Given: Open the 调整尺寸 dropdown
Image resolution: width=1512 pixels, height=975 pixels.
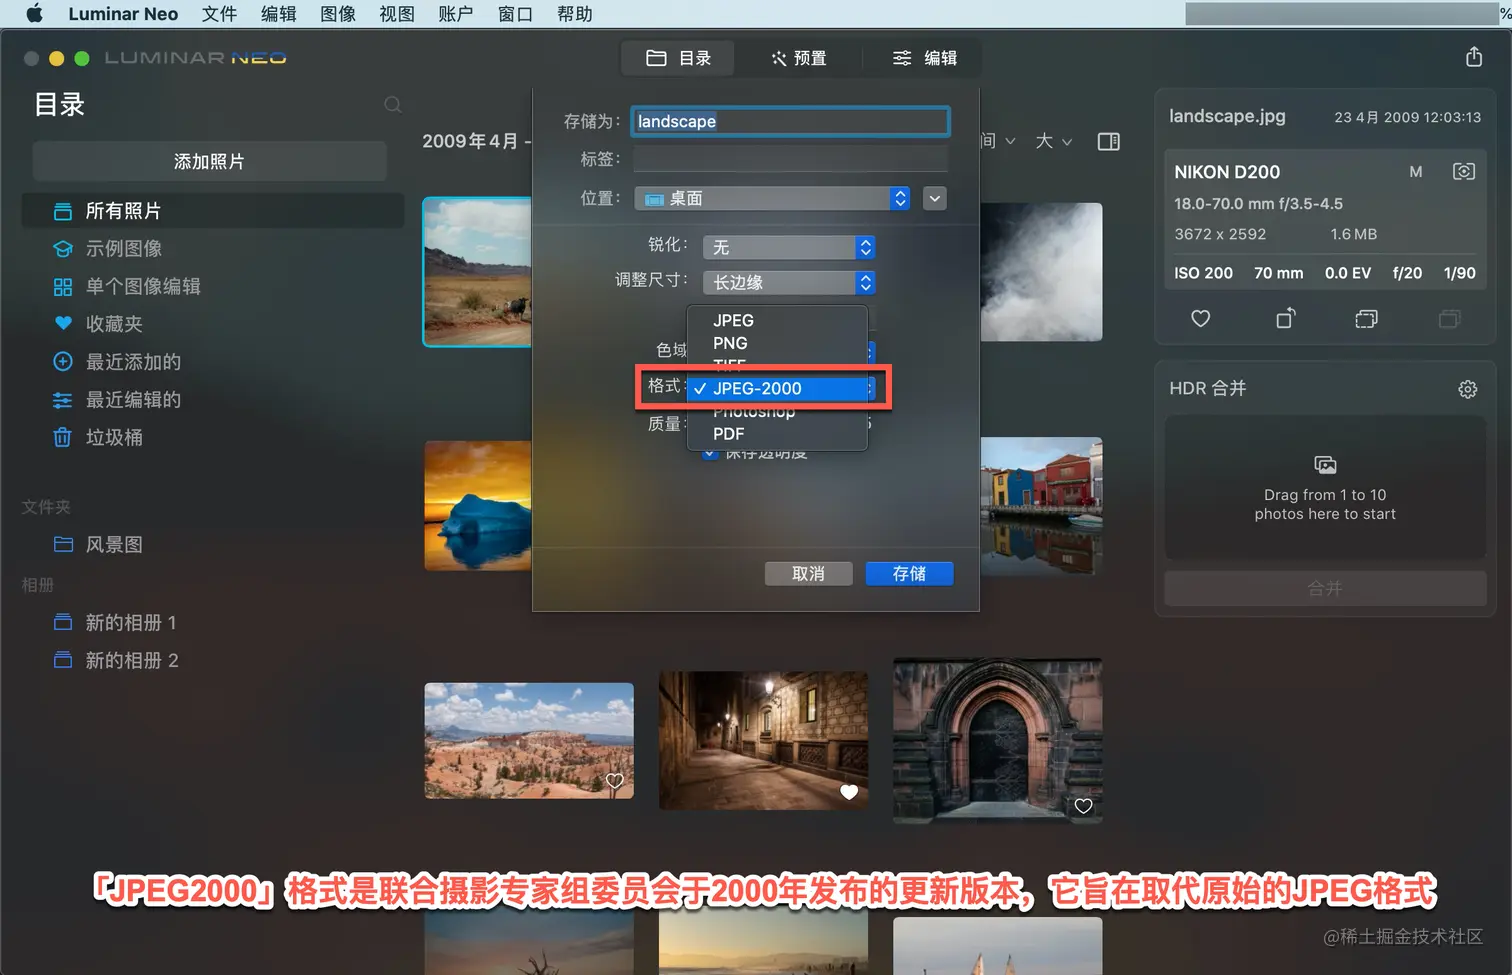Looking at the screenshot, I should tap(789, 283).
